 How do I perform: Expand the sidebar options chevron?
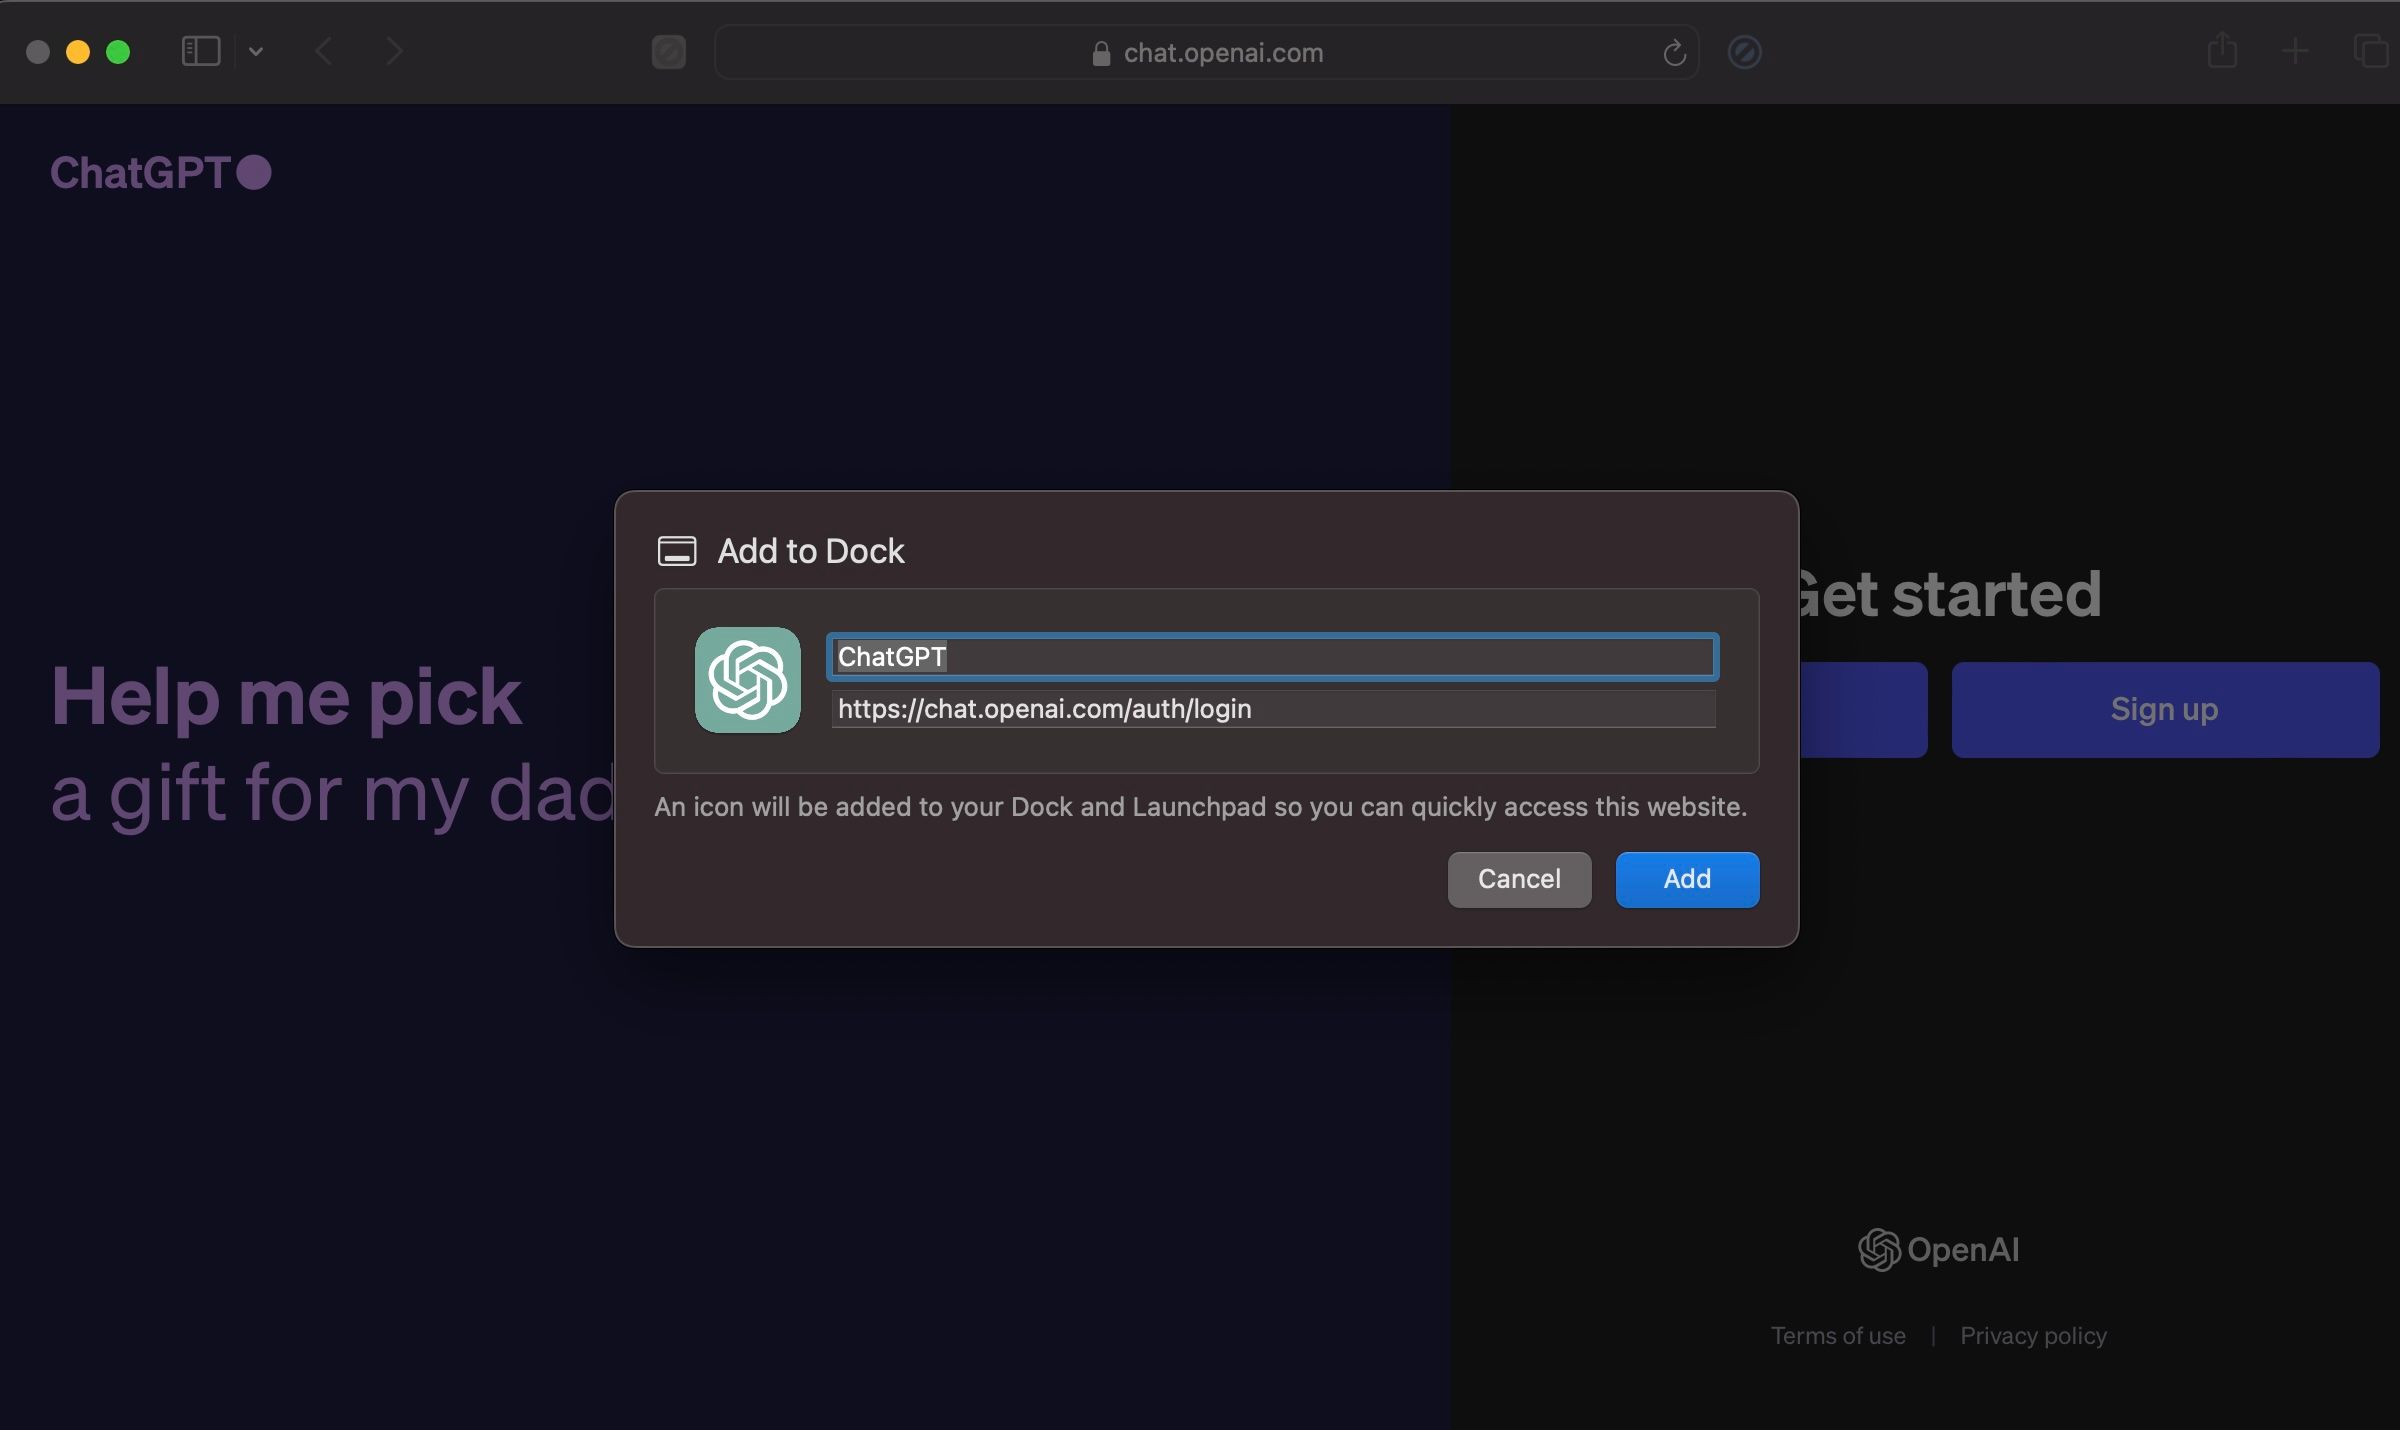(256, 51)
